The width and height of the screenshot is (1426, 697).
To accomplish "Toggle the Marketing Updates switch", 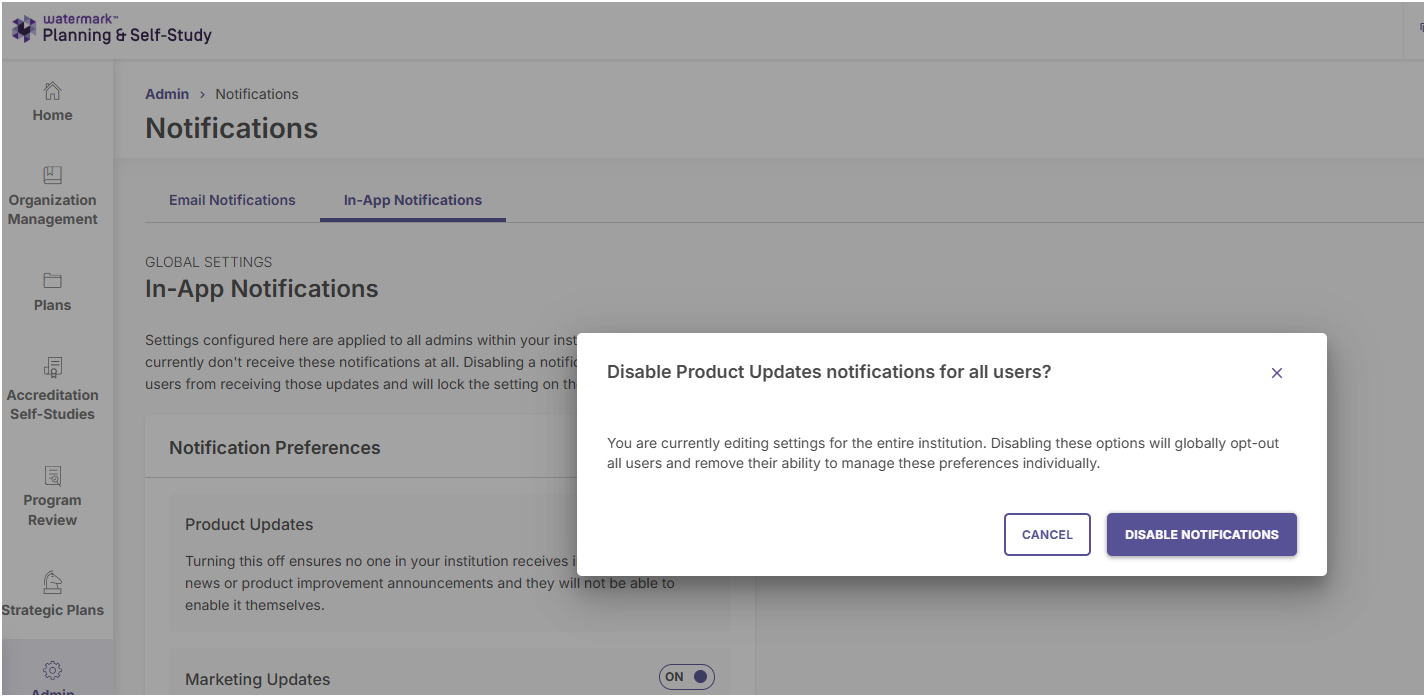I will pyautogui.click(x=686, y=677).
